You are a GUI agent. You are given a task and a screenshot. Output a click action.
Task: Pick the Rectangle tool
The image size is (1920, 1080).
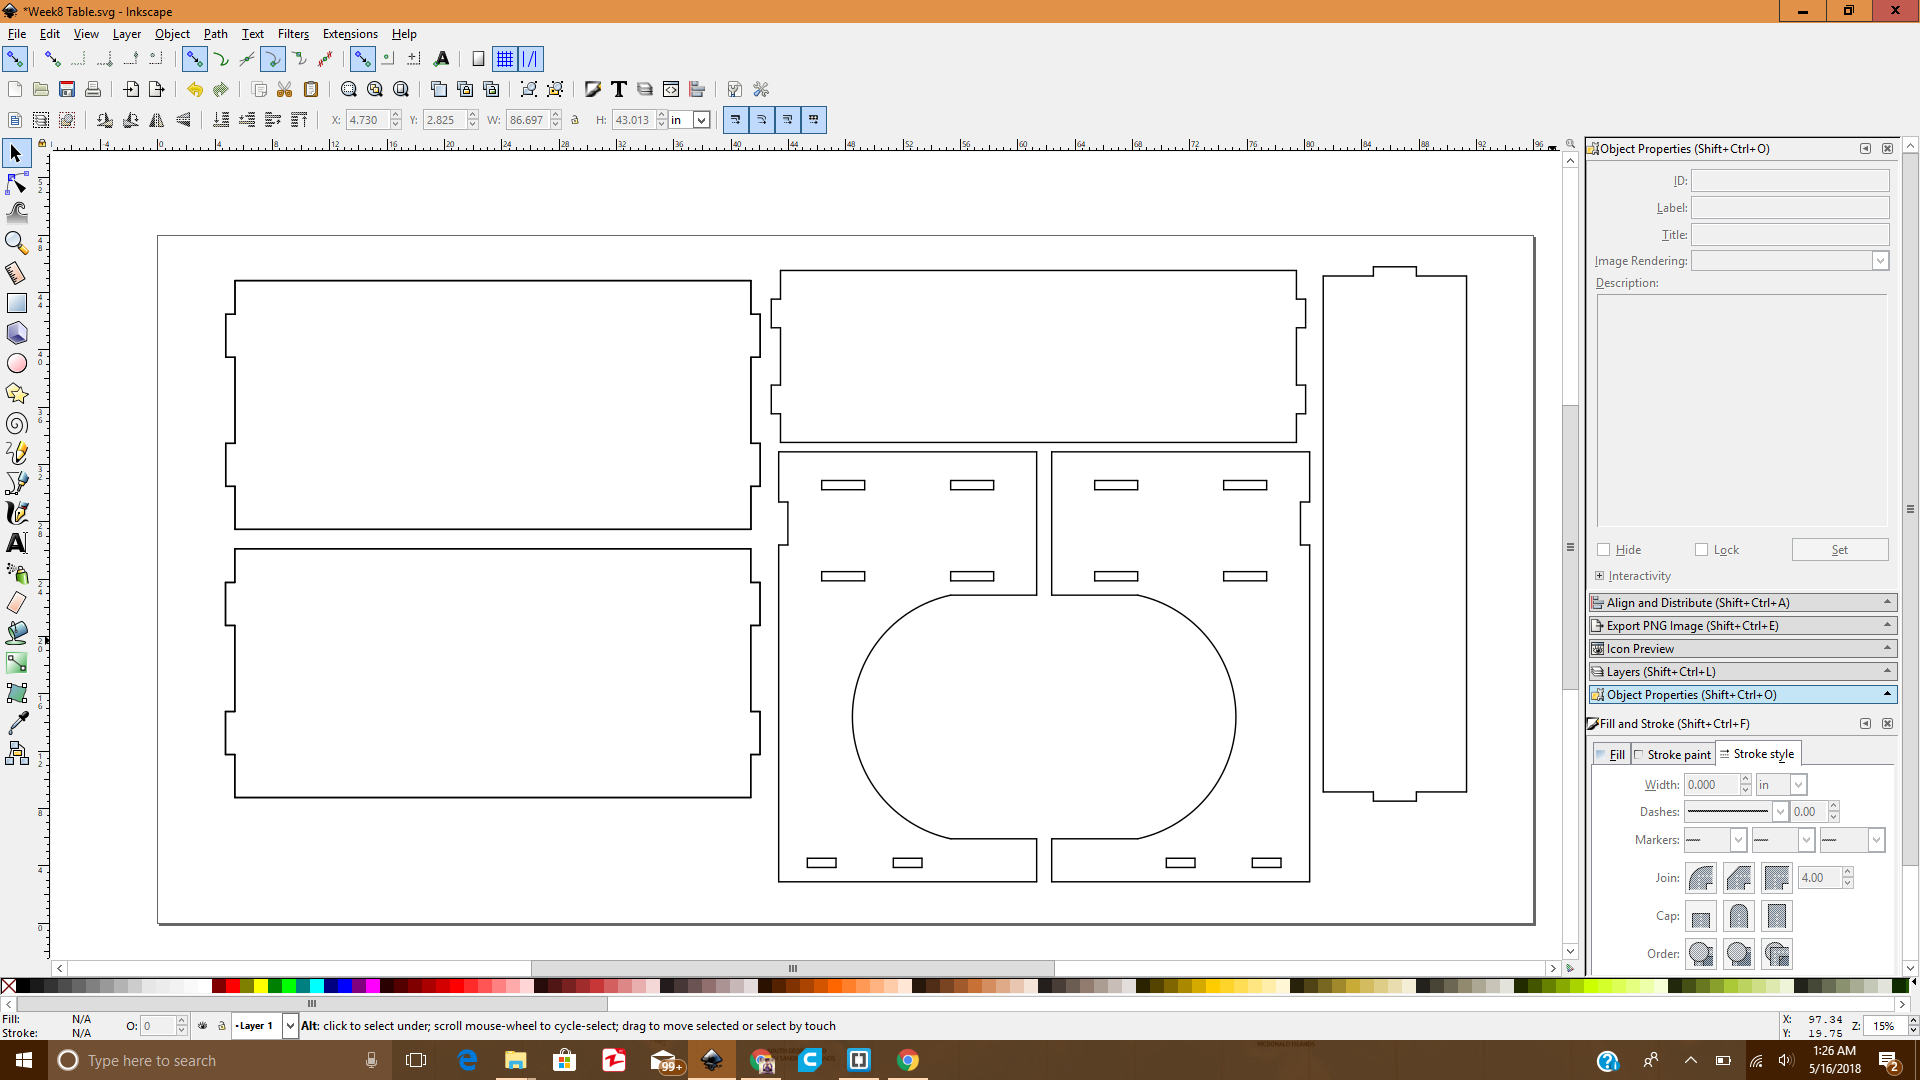click(x=16, y=303)
